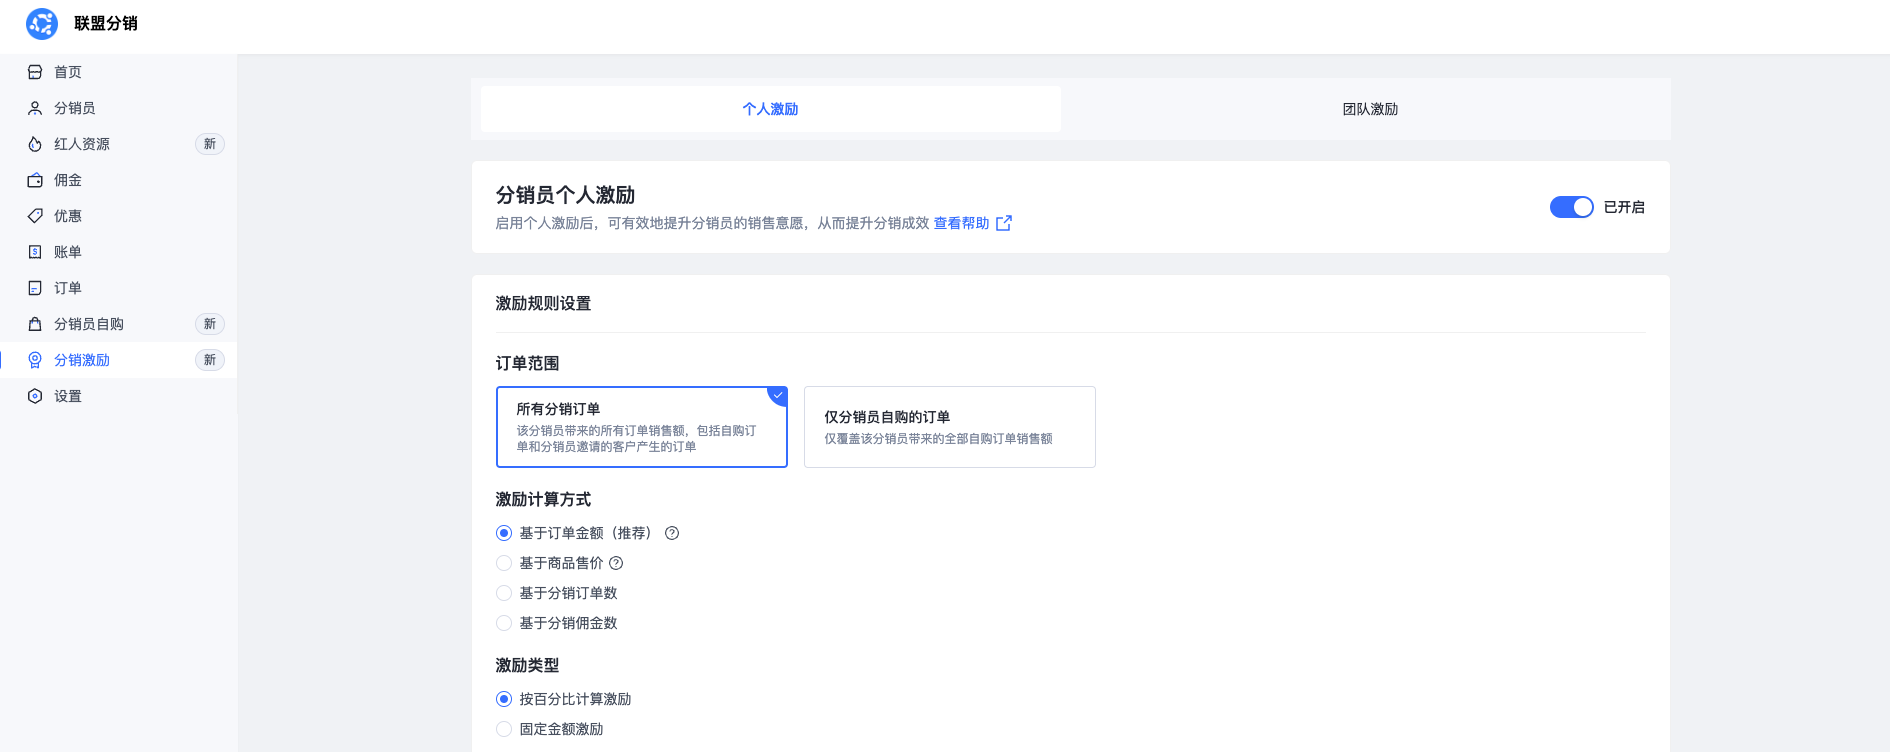Open 红人资源 in the sidebar menu
Image resolution: width=1890 pixels, height=752 pixels.
[119, 144]
